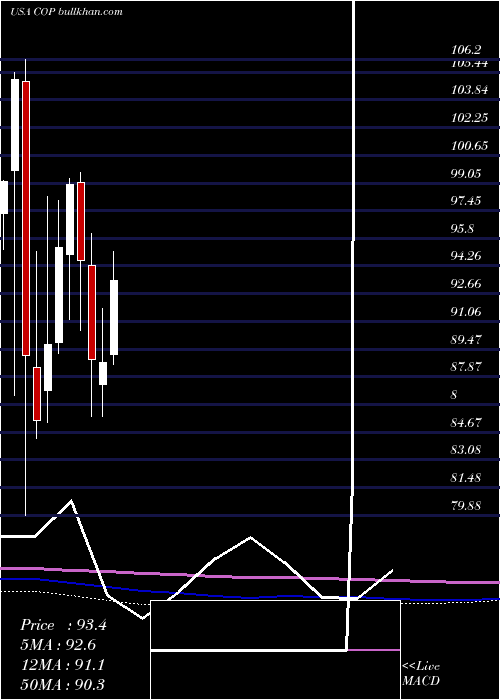Image resolution: width=500 pixels, height=700 pixels.
Task: Click the 87.87 price axis label
Action: (466, 367)
